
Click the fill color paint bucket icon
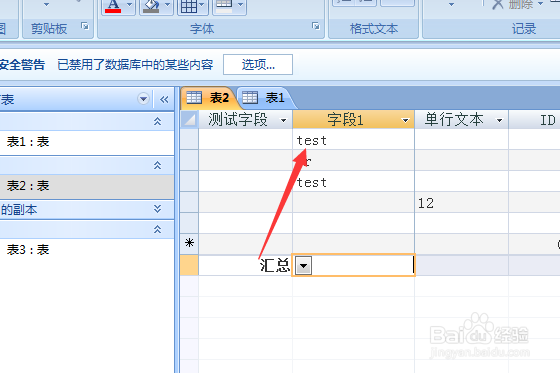click(151, 6)
